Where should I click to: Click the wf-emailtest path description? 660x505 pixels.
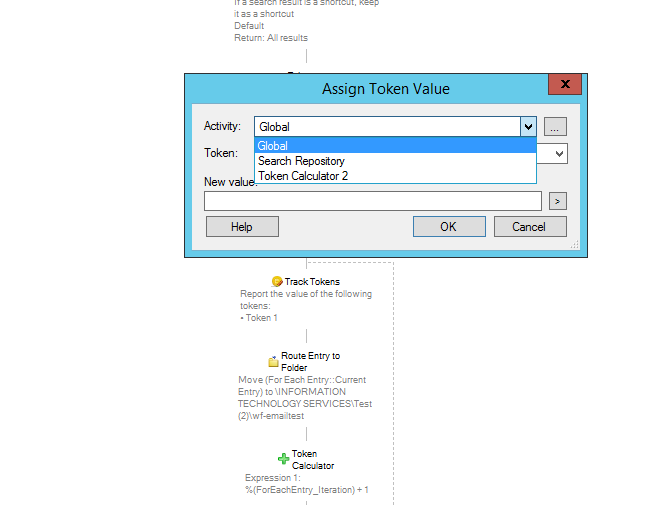[x=305, y=398]
